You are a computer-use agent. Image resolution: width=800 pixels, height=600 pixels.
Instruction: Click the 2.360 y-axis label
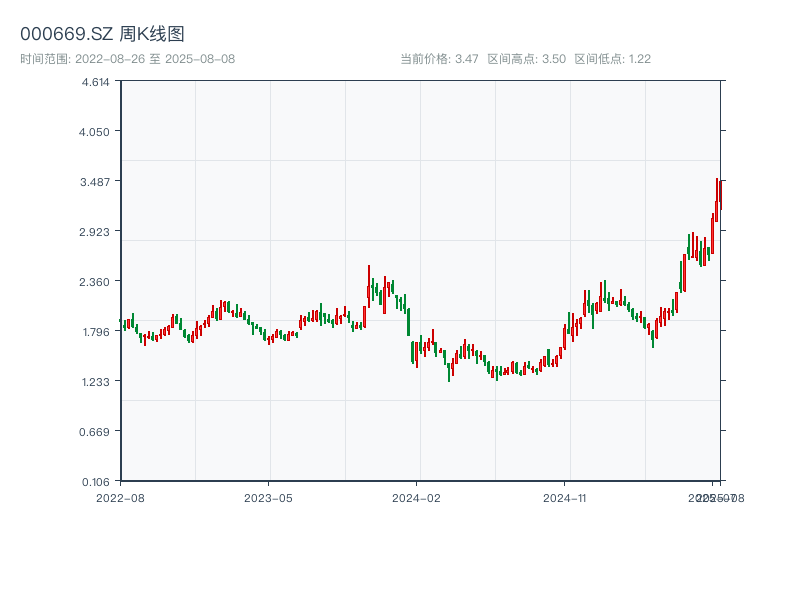tap(95, 281)
